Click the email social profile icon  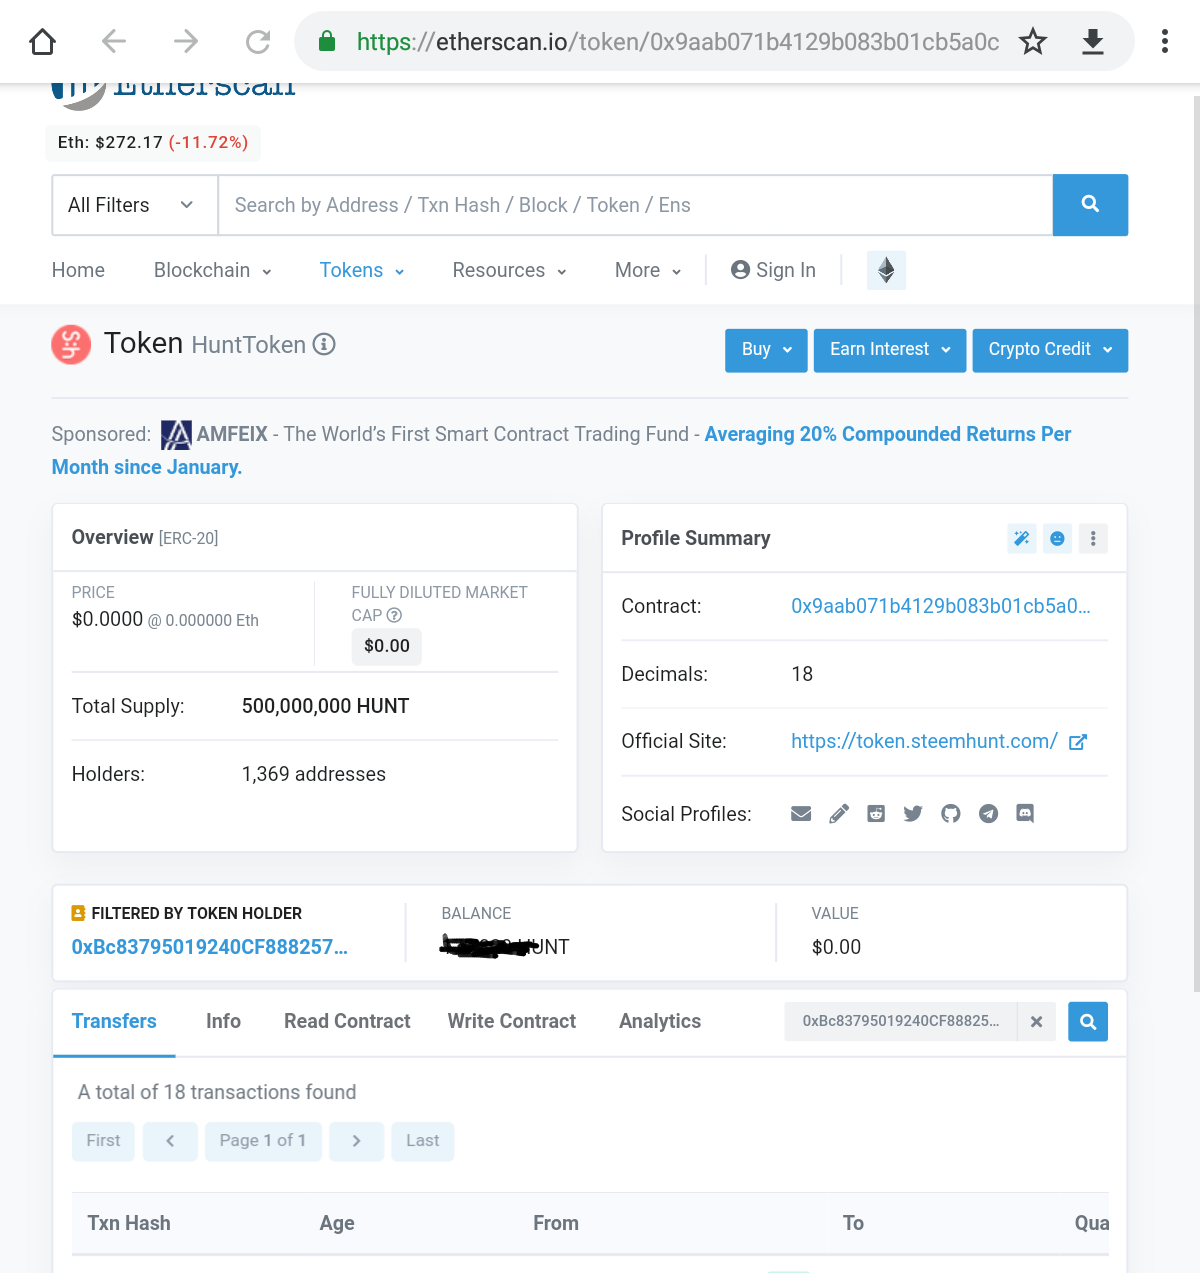(801, 814)
